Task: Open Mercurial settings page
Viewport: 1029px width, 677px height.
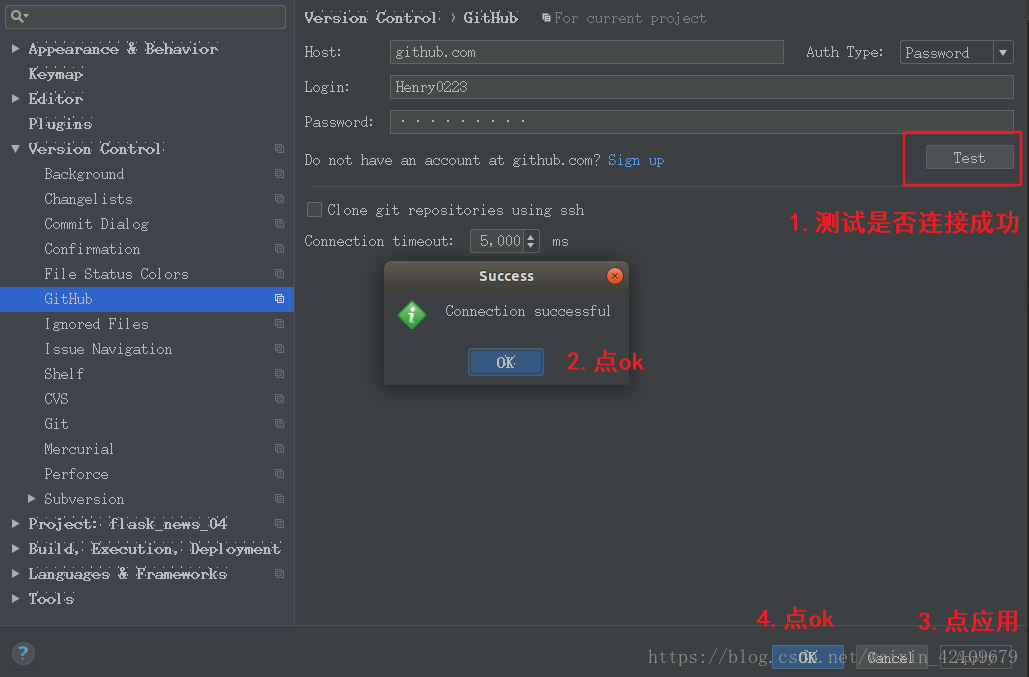Action: [x=79, y=448]
